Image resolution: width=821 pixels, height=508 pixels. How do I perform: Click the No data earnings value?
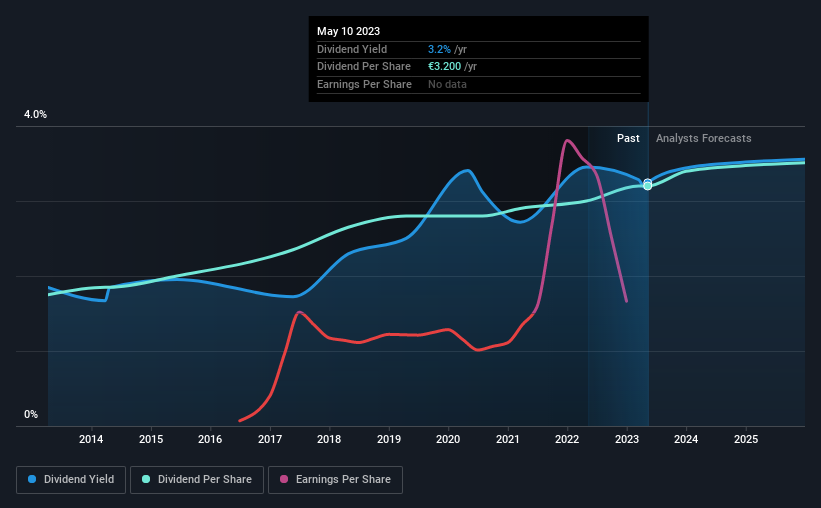447,84
